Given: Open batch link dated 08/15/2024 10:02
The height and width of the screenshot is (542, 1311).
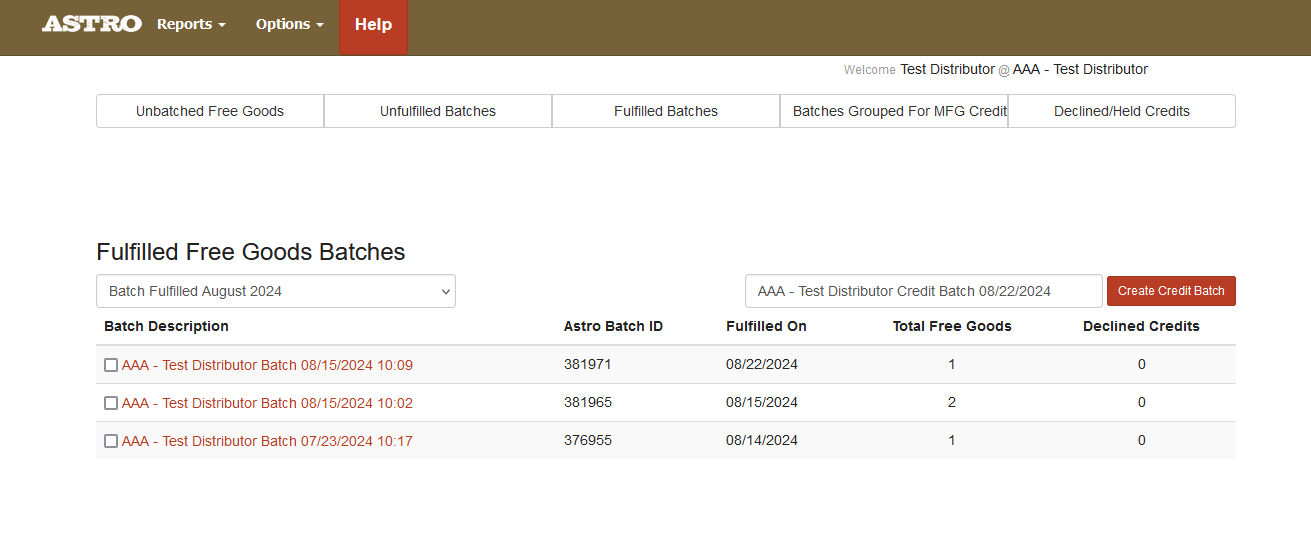Looking at the screenshot, I should (x=267, y=403).
